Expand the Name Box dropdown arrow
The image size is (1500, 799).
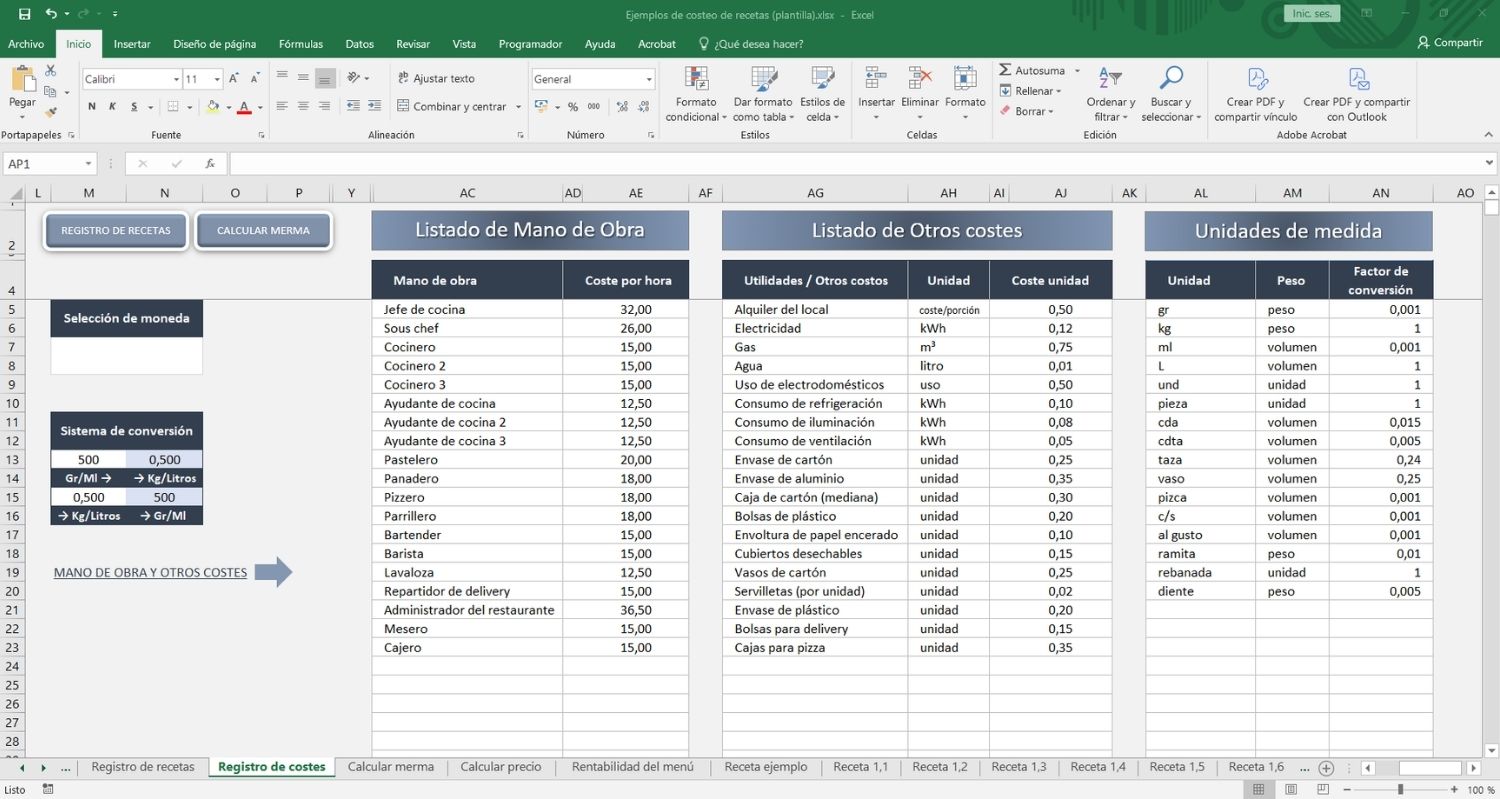pos(89,163)
